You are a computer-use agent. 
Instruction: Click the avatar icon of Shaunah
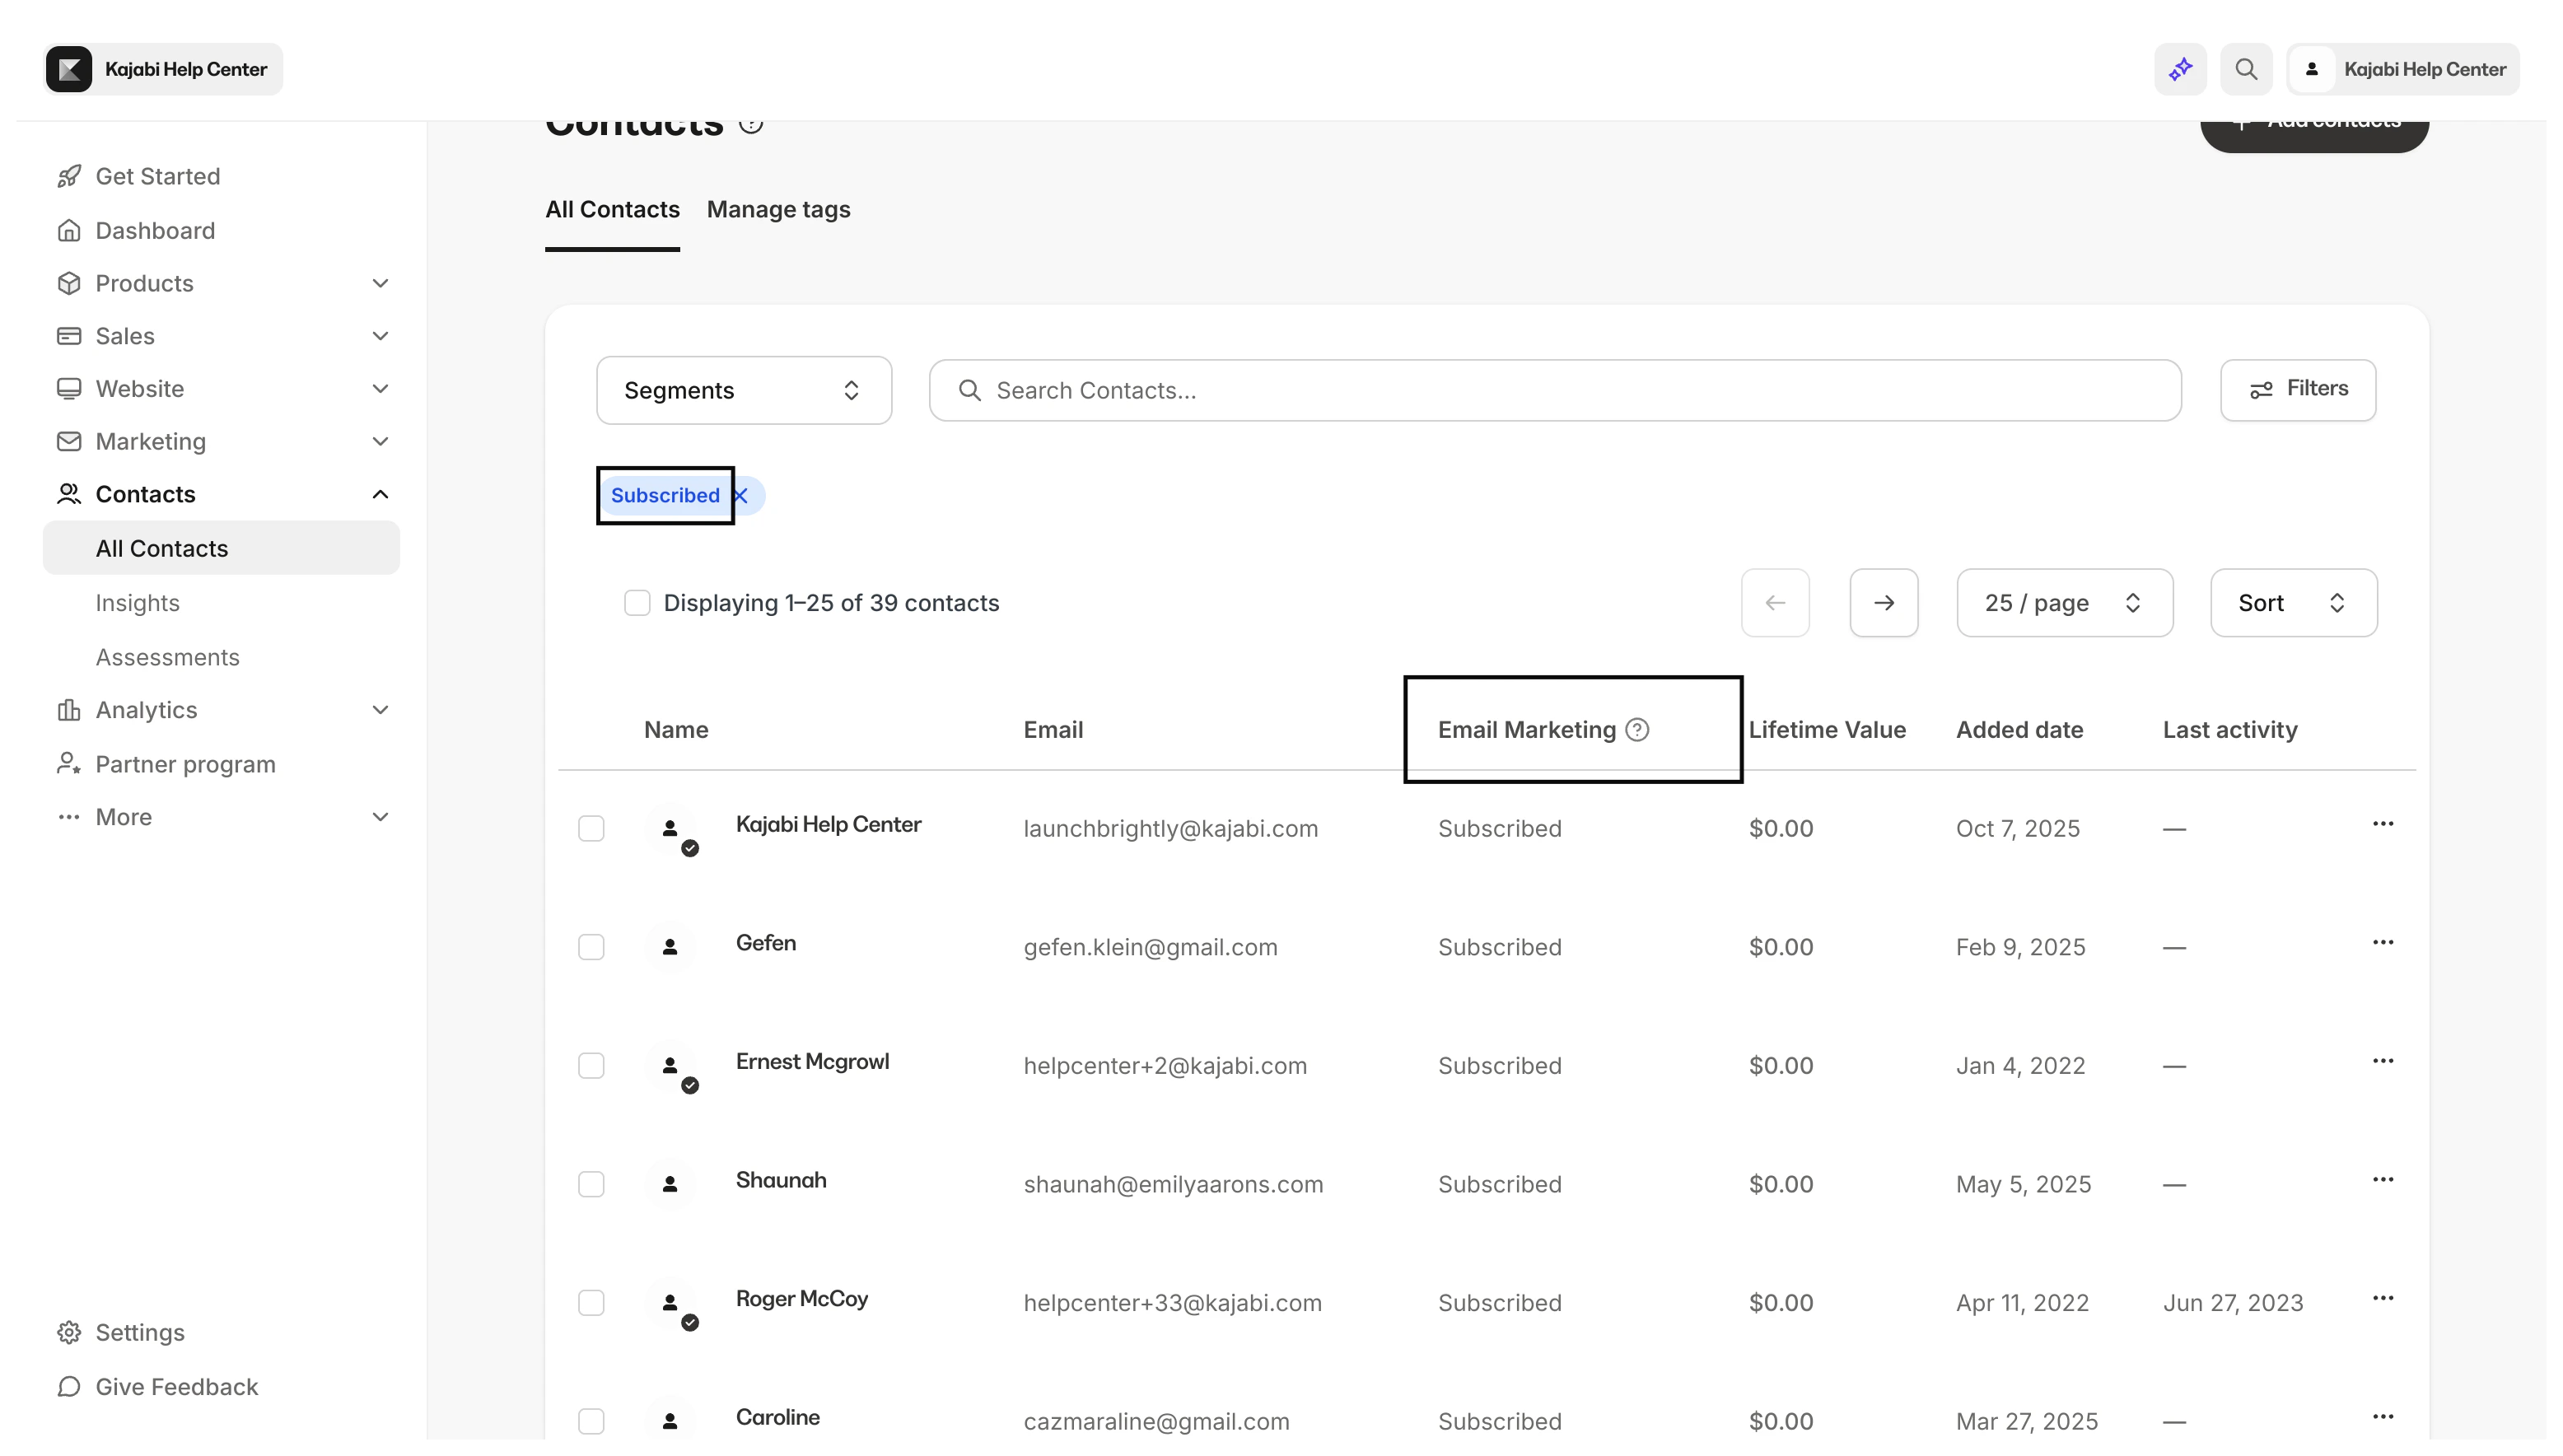[x=670, y=1184]
